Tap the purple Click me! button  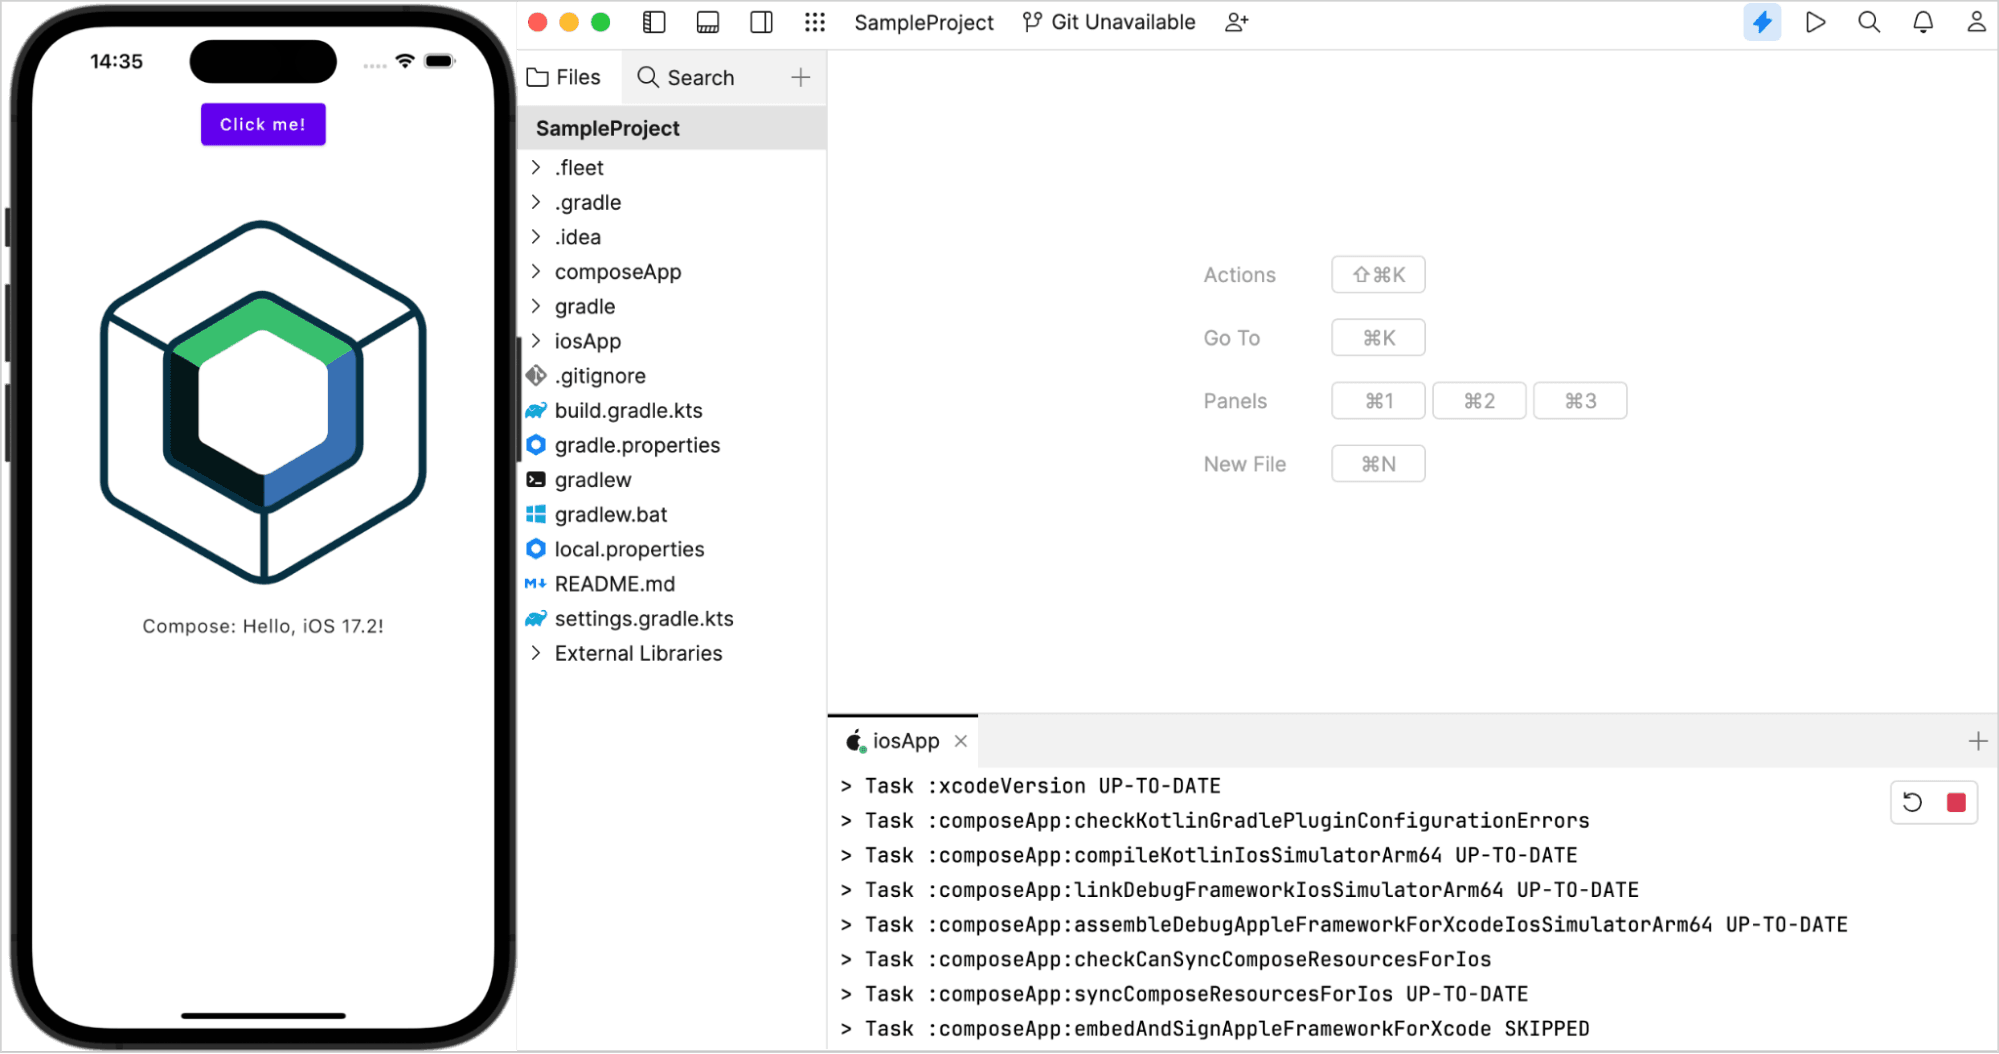point(263,124)
